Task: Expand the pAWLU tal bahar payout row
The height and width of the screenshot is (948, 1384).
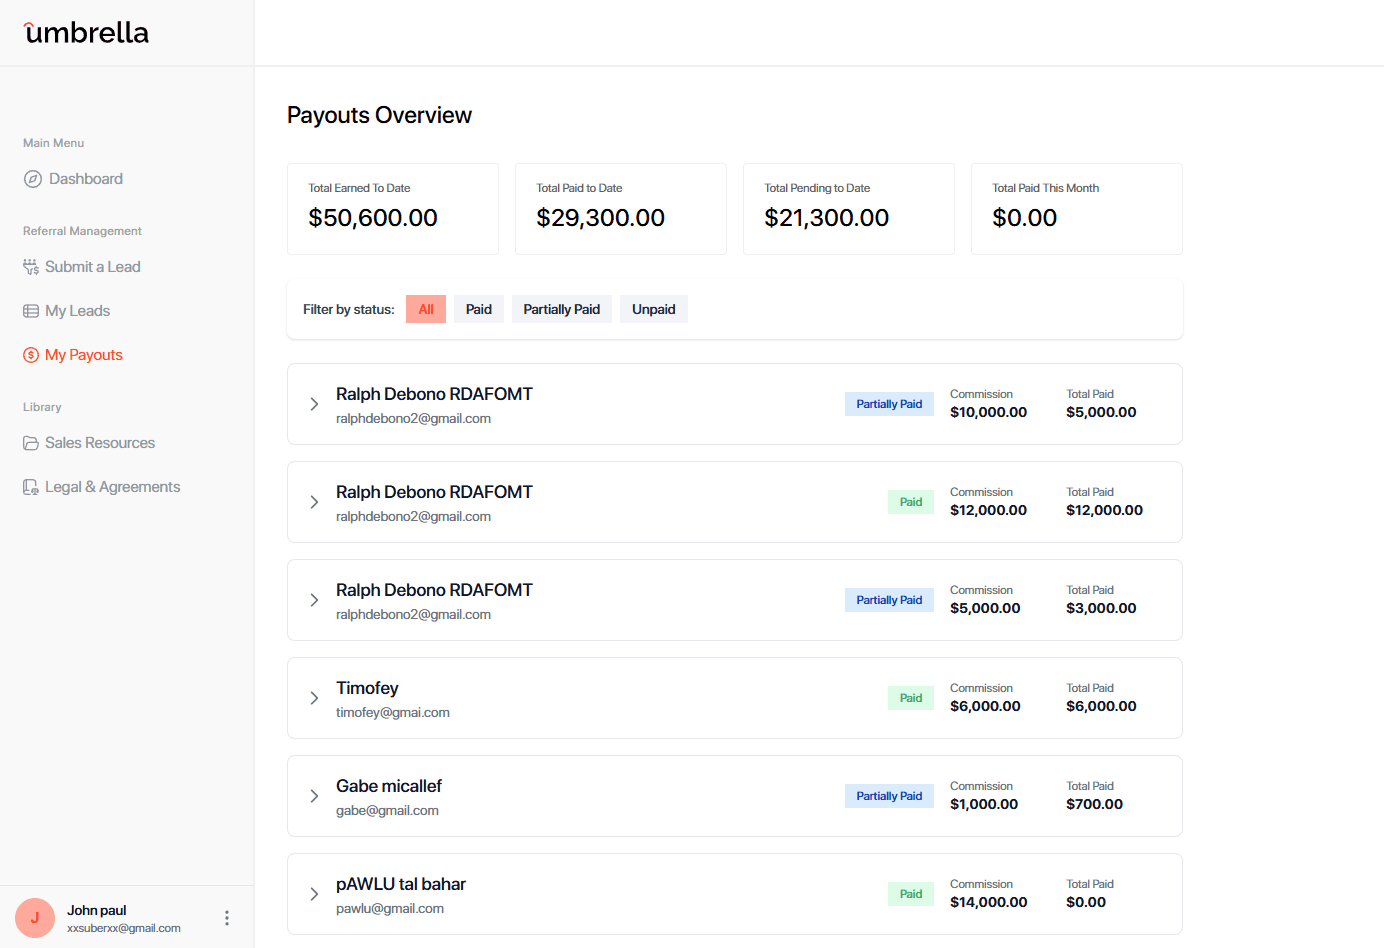Action: (314, 894)
